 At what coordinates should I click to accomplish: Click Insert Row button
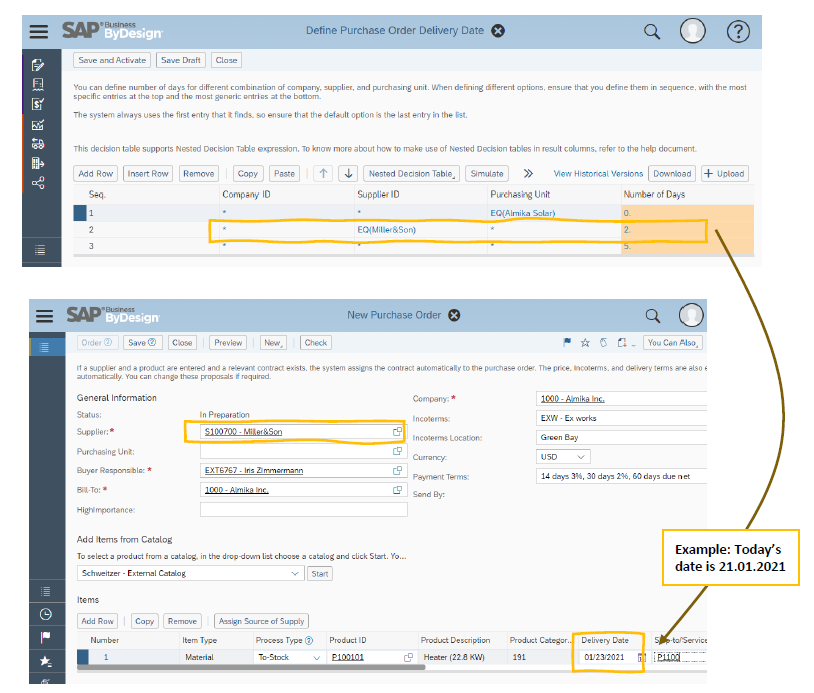coord(148,173)
